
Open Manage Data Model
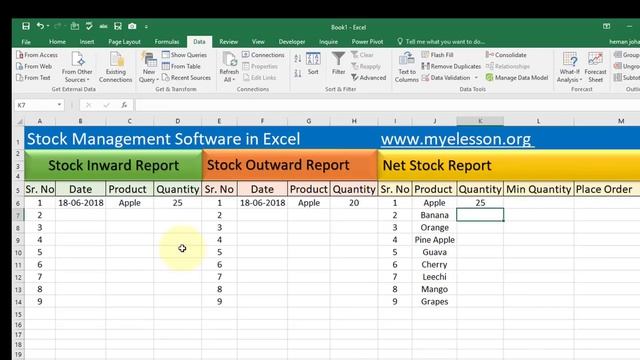click(x=517, y=78)
